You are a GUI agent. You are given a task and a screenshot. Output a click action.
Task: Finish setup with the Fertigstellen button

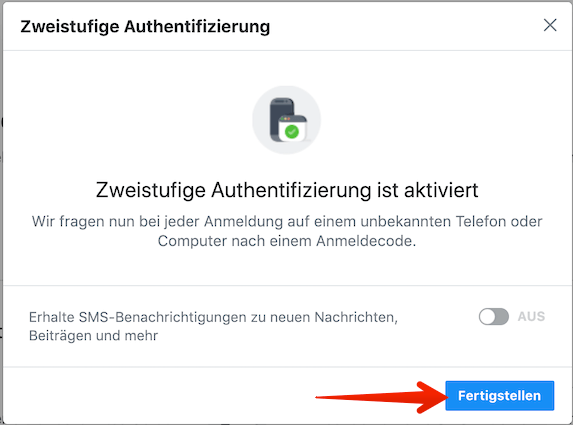(x=500, y=396)
